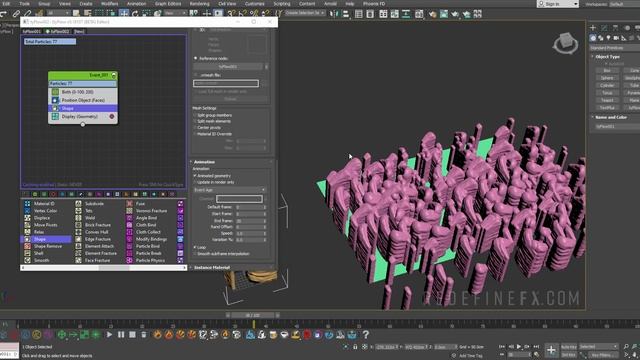Viewport: 640px width, 360px height.
Task: Open the selection filter All dropdown
Action: click(x=60, y=13)
